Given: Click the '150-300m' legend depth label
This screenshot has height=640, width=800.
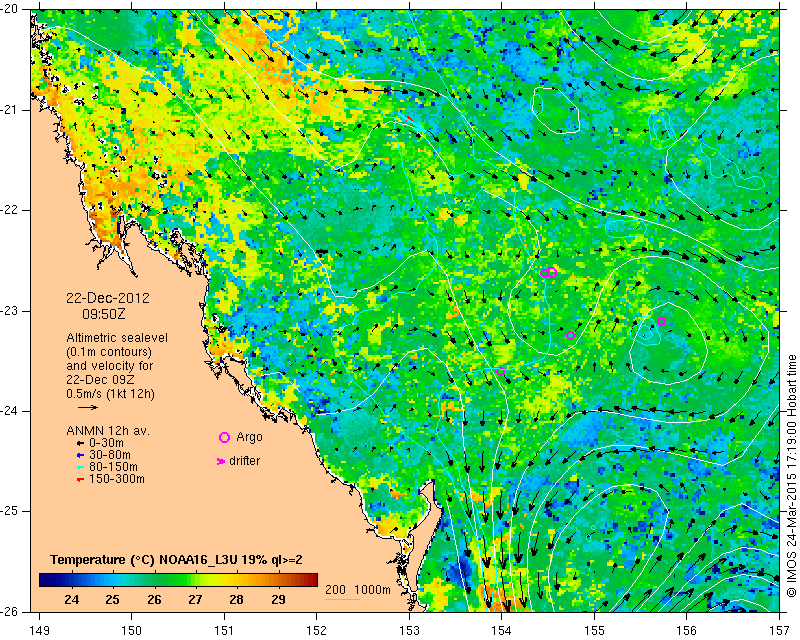Looking at the screenshot, I should point(117,479).
